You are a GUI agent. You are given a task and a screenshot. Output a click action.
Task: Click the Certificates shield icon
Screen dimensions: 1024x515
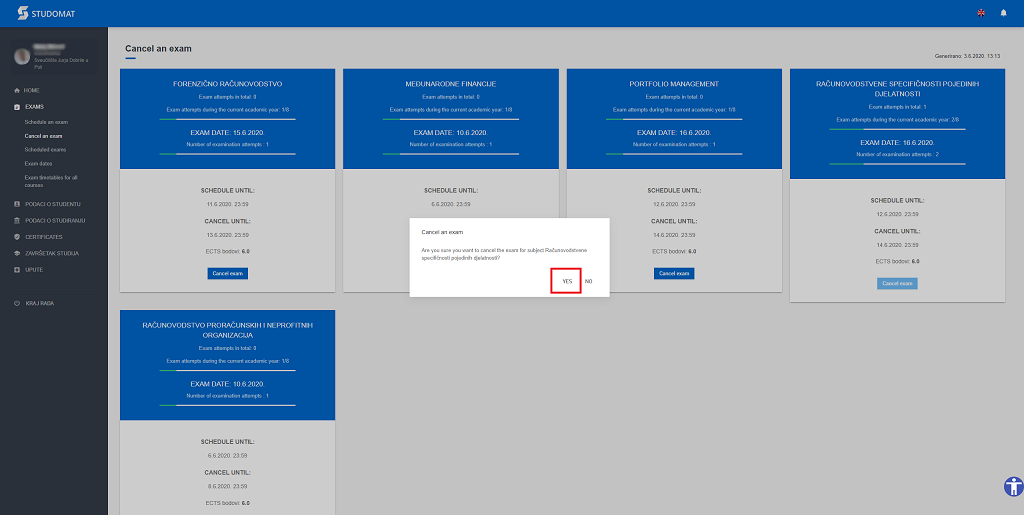click(x=16, y=237)
